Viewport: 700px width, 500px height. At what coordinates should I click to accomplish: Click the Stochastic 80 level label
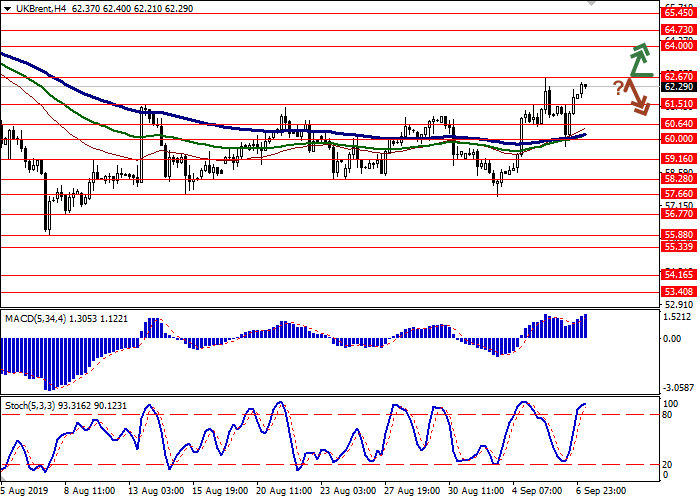point(670,414)
